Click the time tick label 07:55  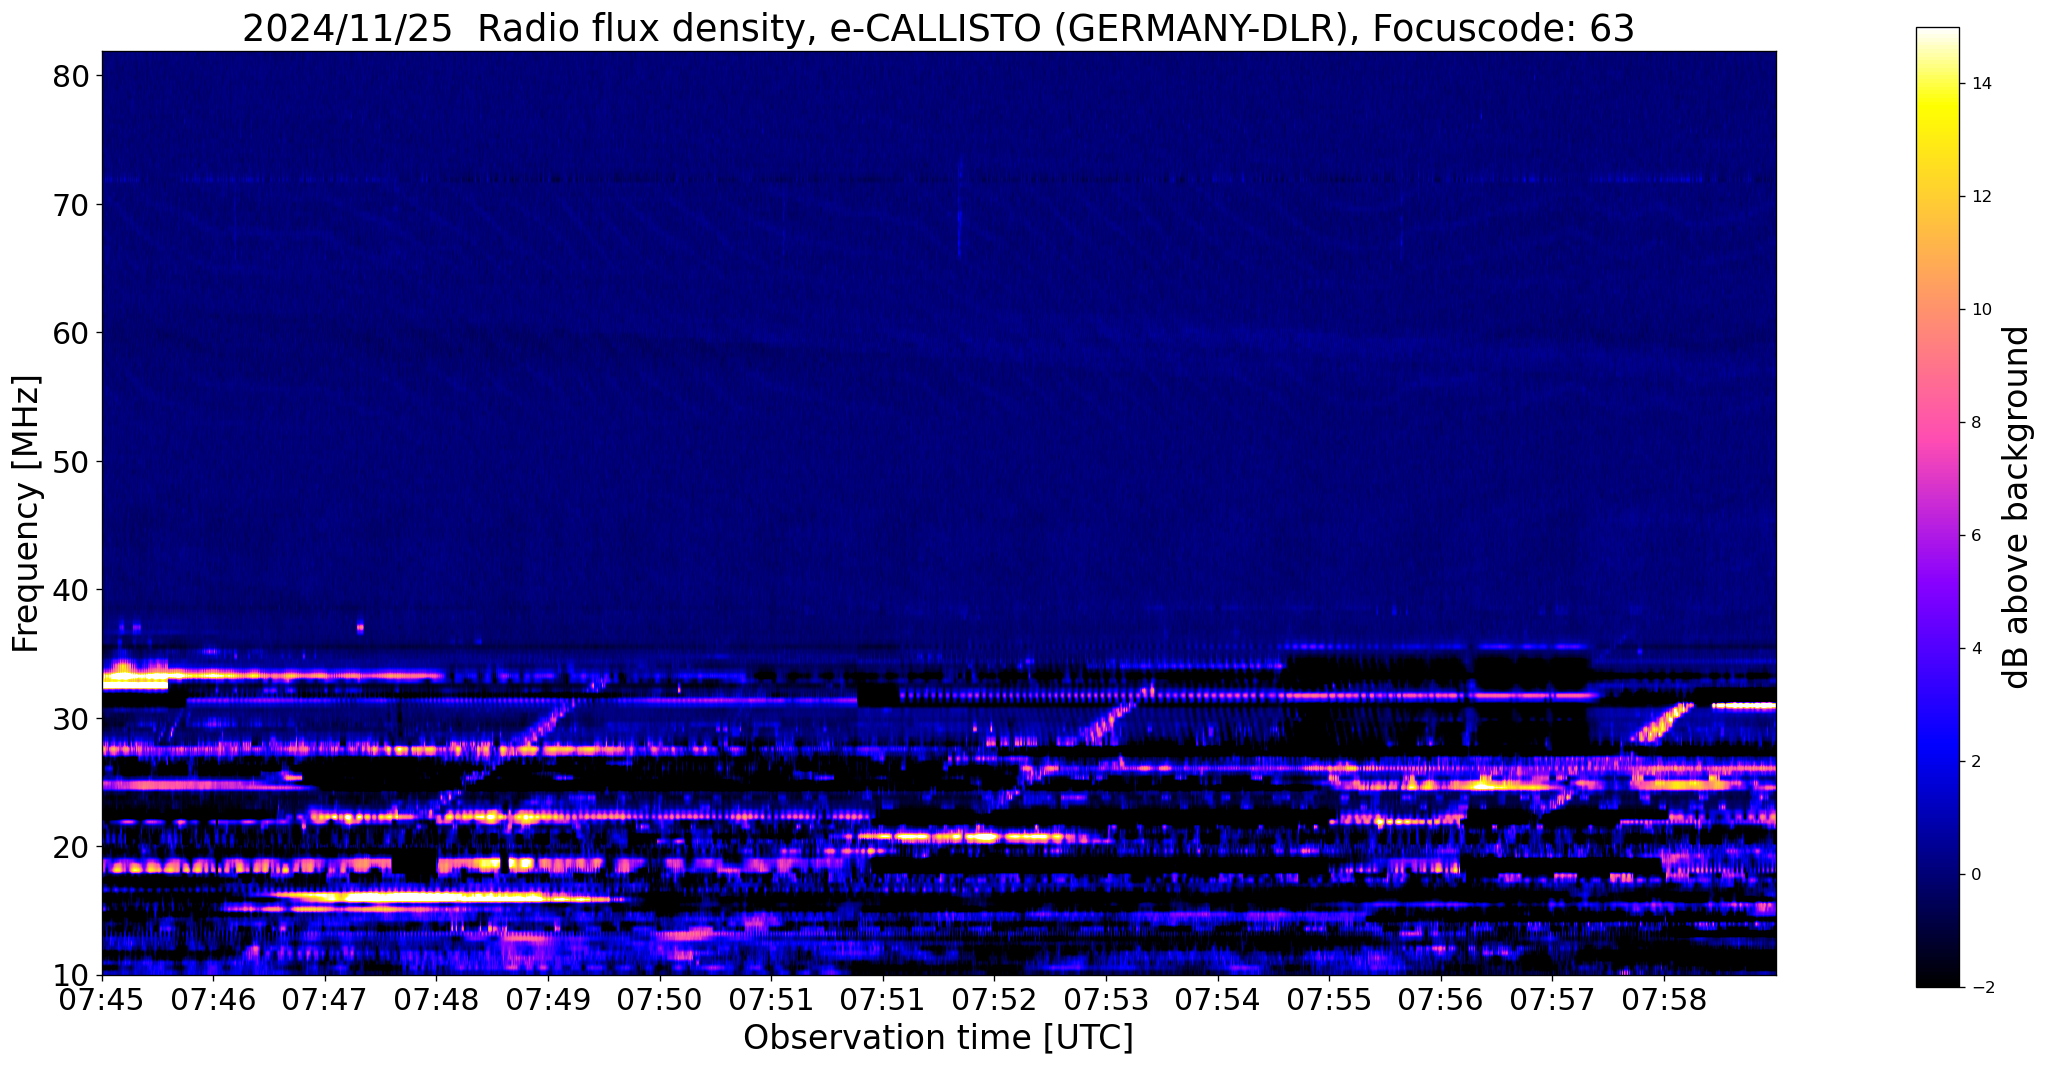tap(1329, 1000)
